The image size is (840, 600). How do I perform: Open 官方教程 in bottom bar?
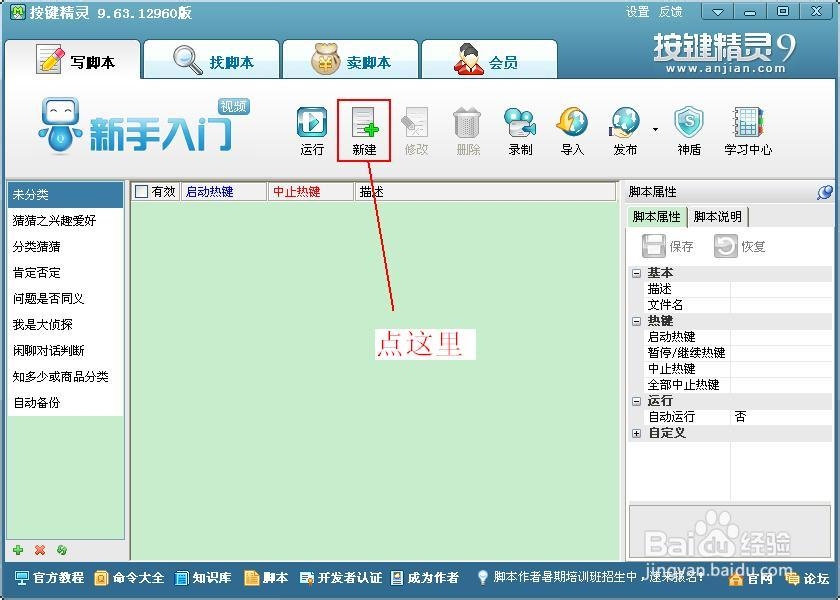49,578
